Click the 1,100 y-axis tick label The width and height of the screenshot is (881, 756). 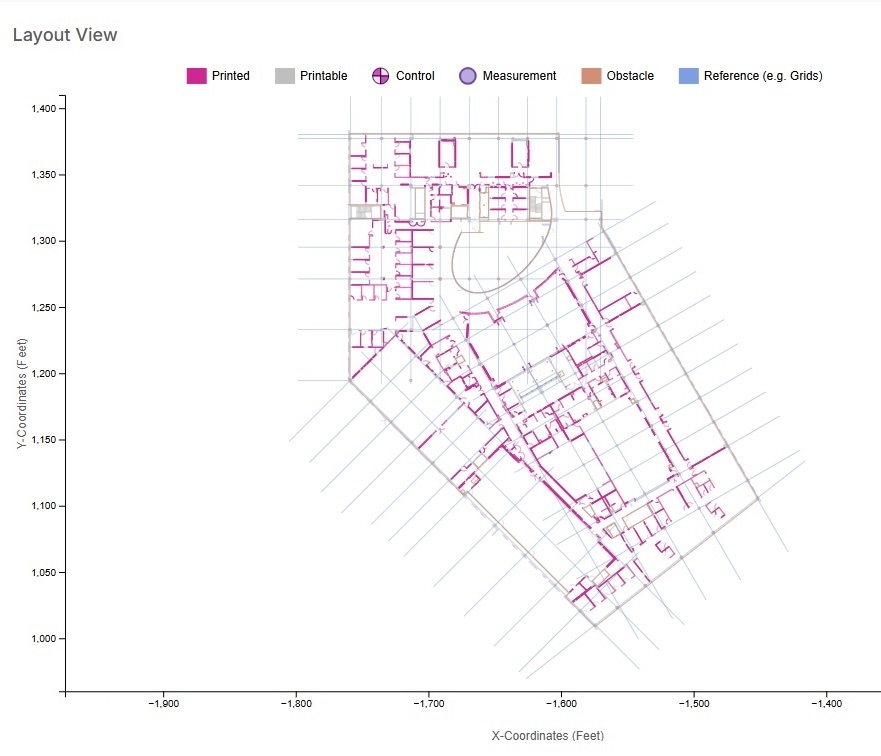pos(44,505)
